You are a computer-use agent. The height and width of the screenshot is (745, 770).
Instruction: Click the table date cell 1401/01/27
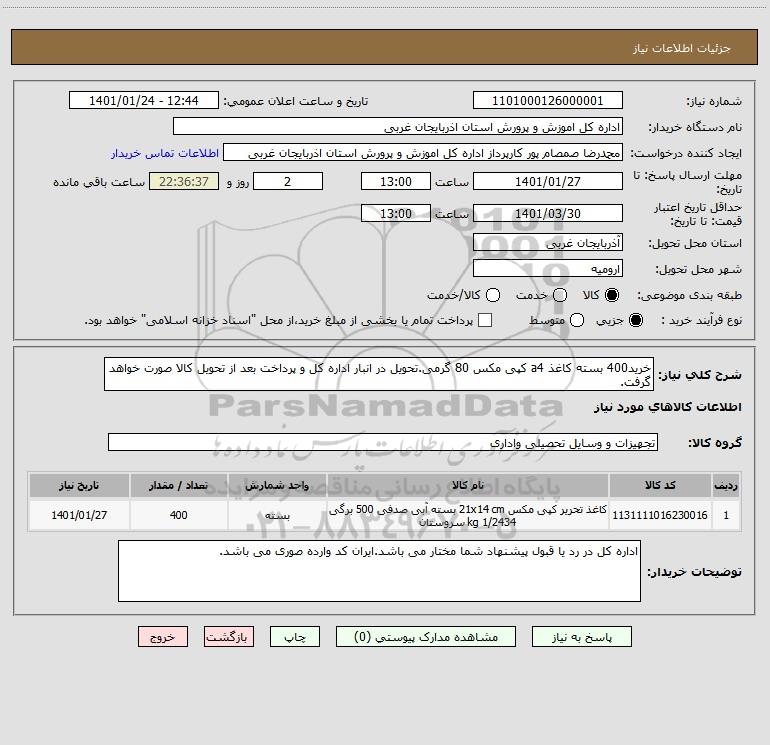(79, 515)
